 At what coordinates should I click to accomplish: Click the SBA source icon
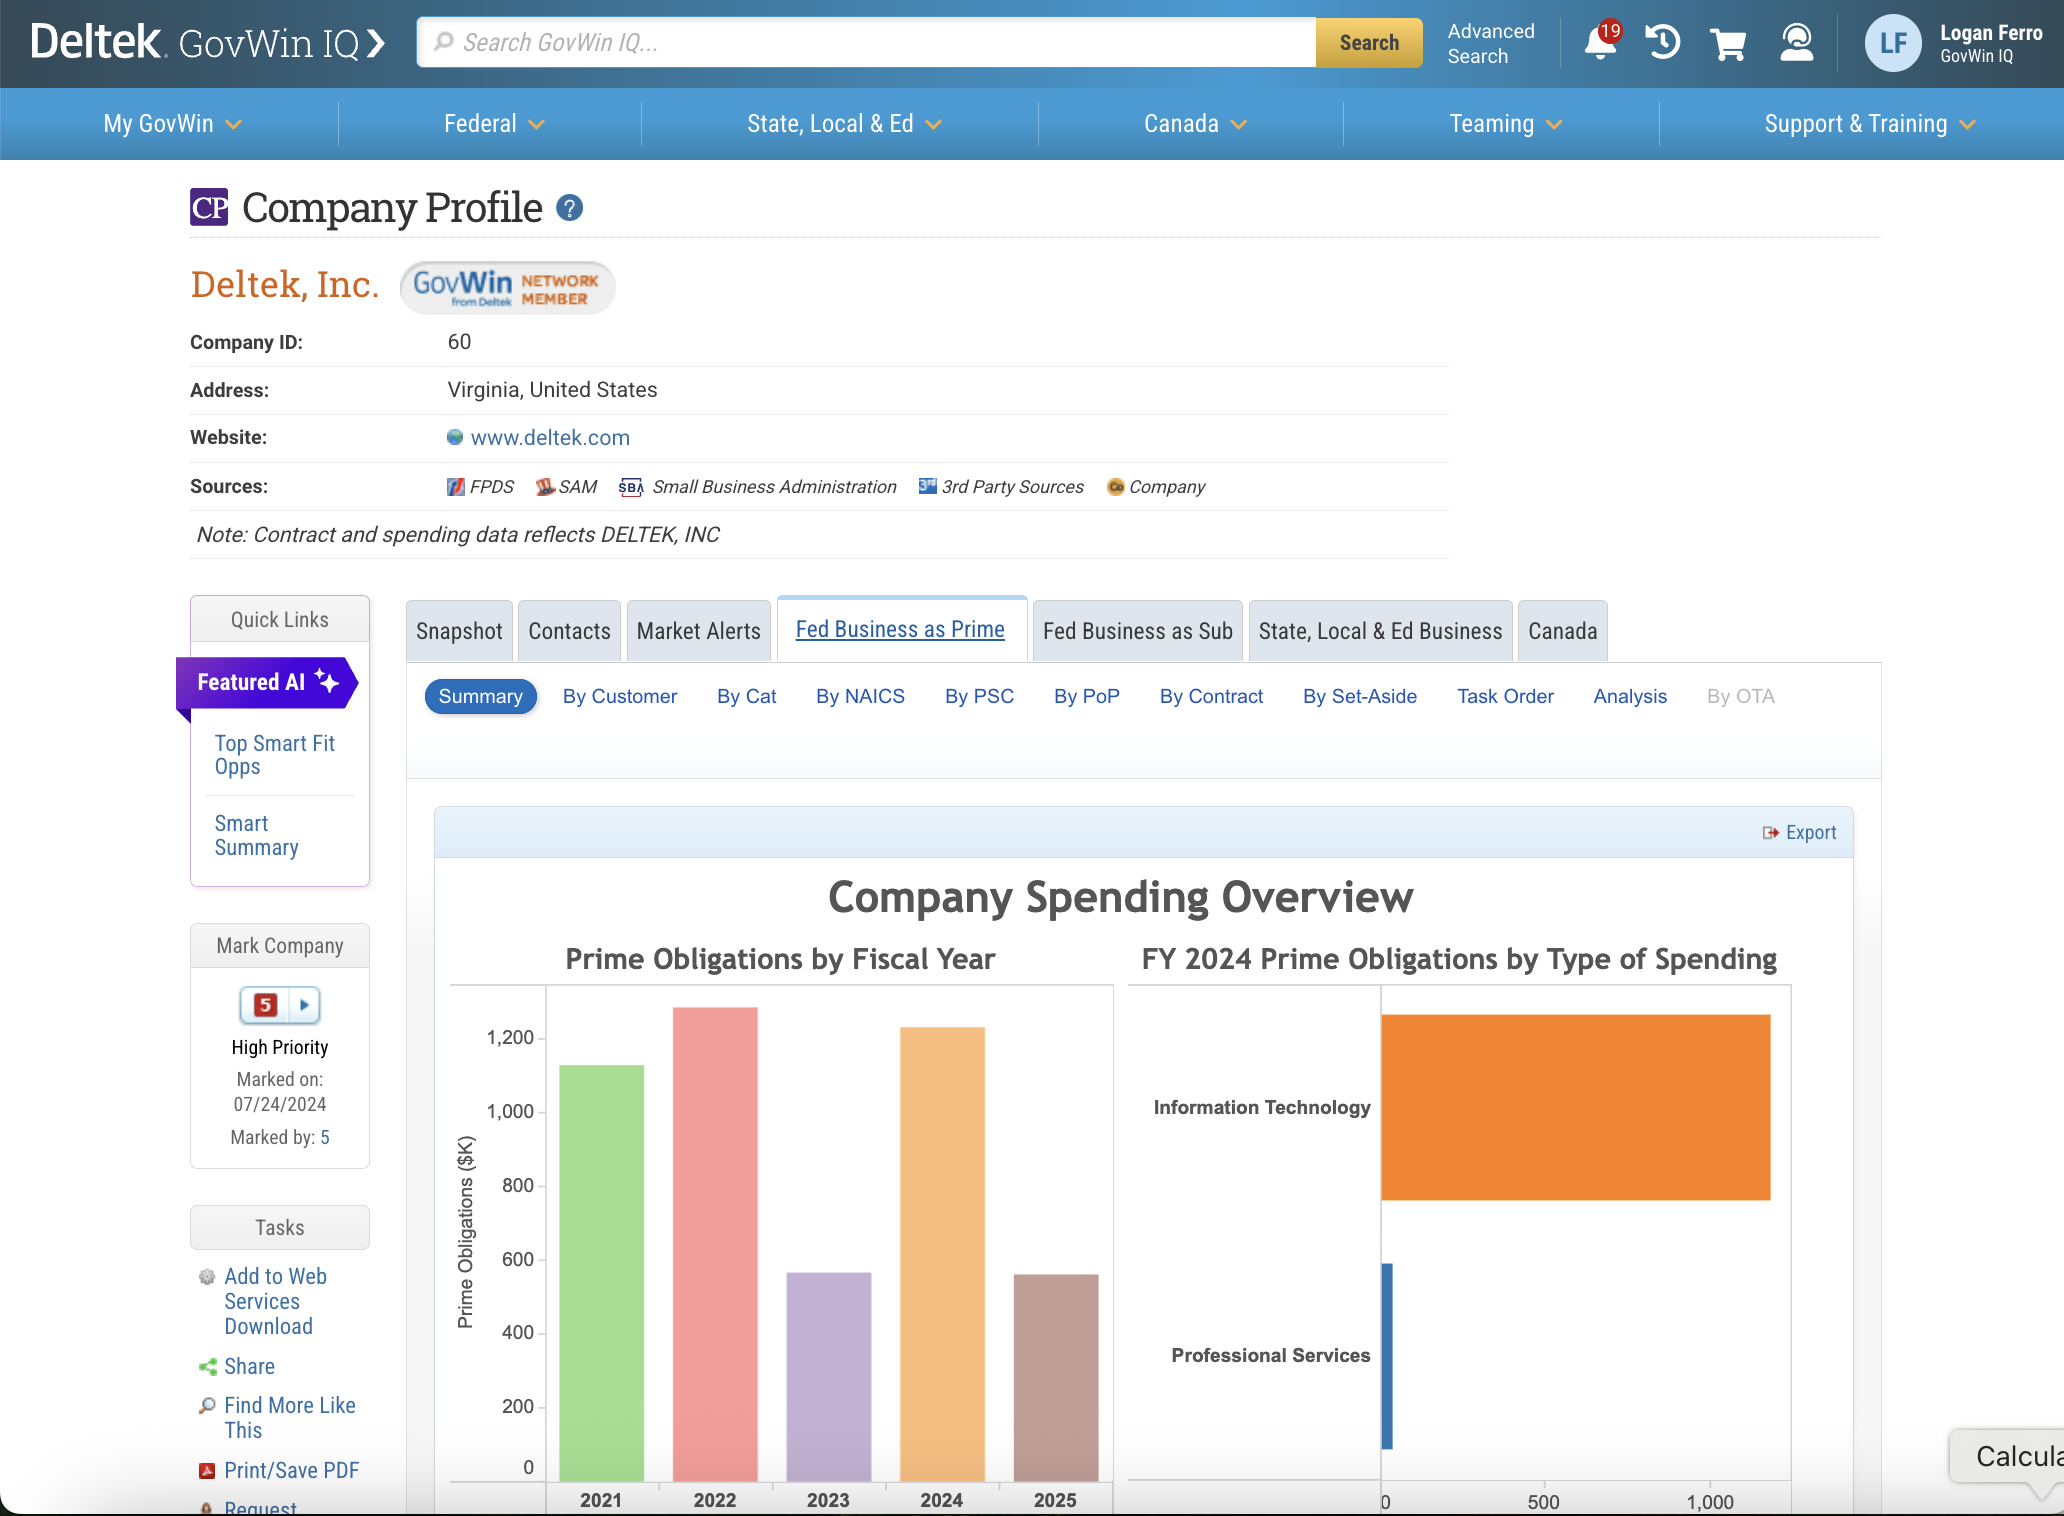(631, 487)
